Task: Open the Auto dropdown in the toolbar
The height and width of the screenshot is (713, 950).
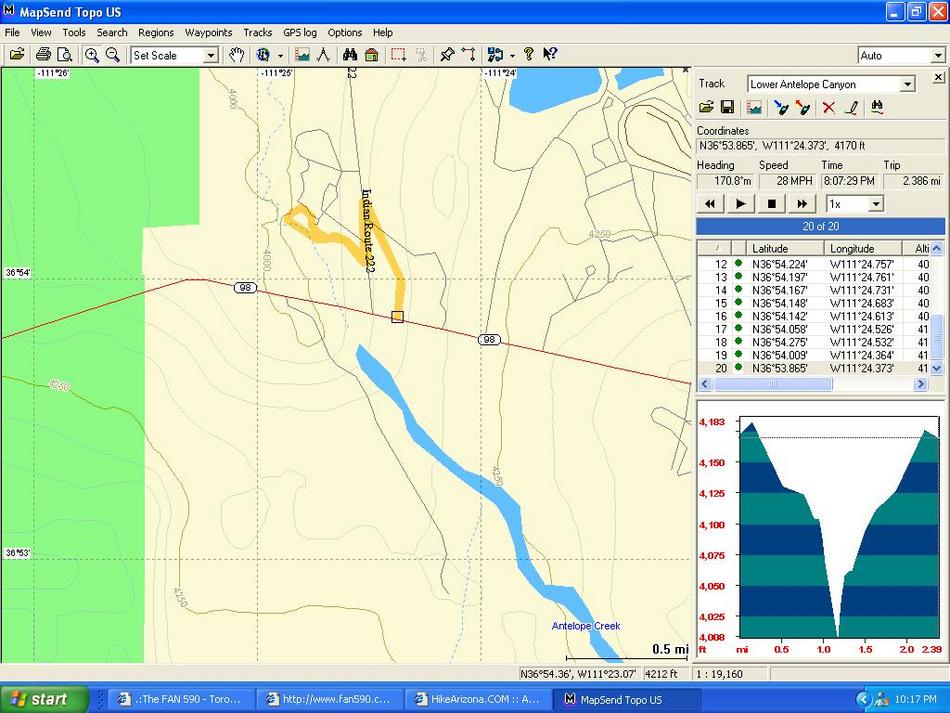Action: pyautogui.click(x=937, y=55)
